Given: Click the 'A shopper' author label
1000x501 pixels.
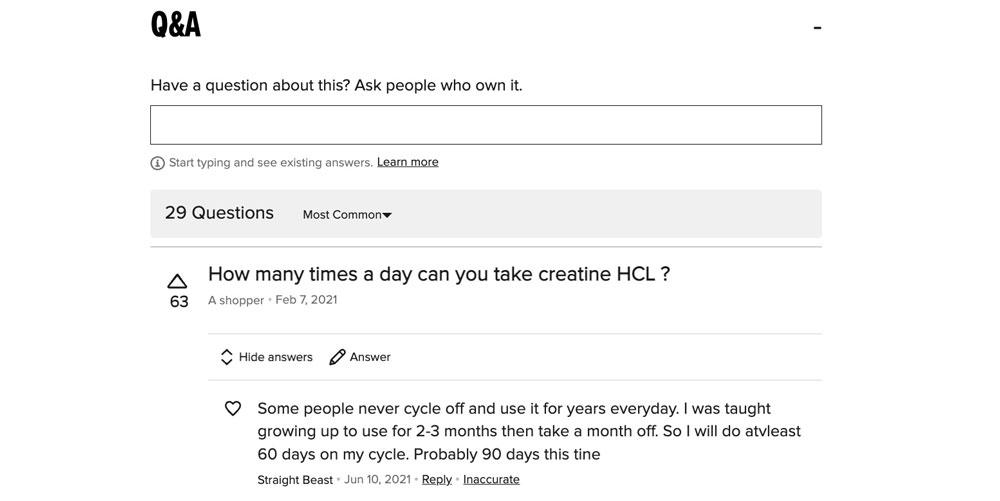Looking at the screenshot, I should (236, 300).
